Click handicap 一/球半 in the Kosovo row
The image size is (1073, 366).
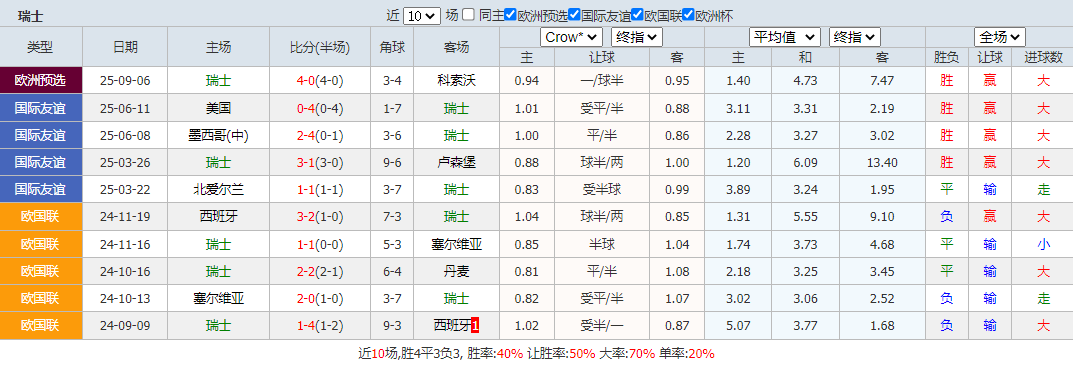click(602, 81)
